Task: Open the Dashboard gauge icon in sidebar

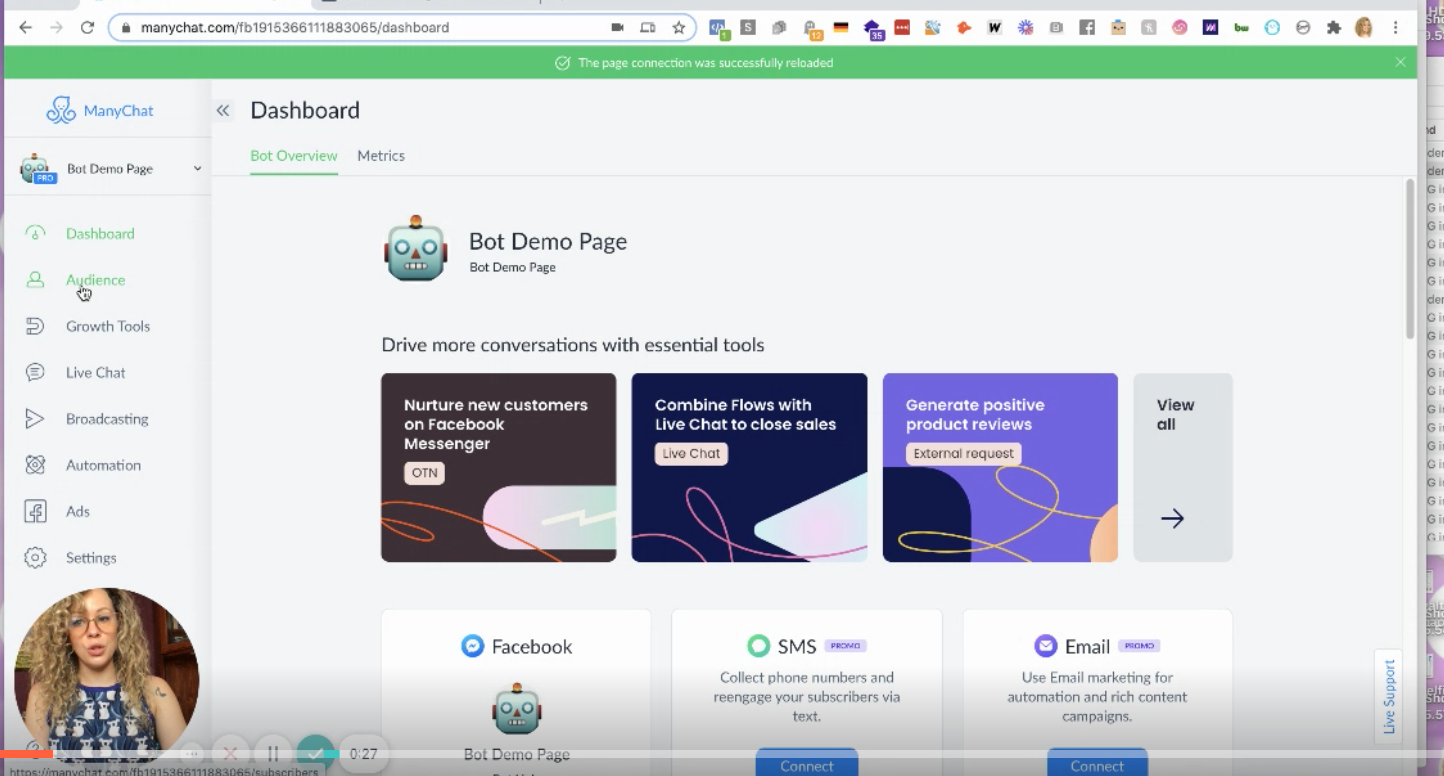Action: tap(35, 234)
